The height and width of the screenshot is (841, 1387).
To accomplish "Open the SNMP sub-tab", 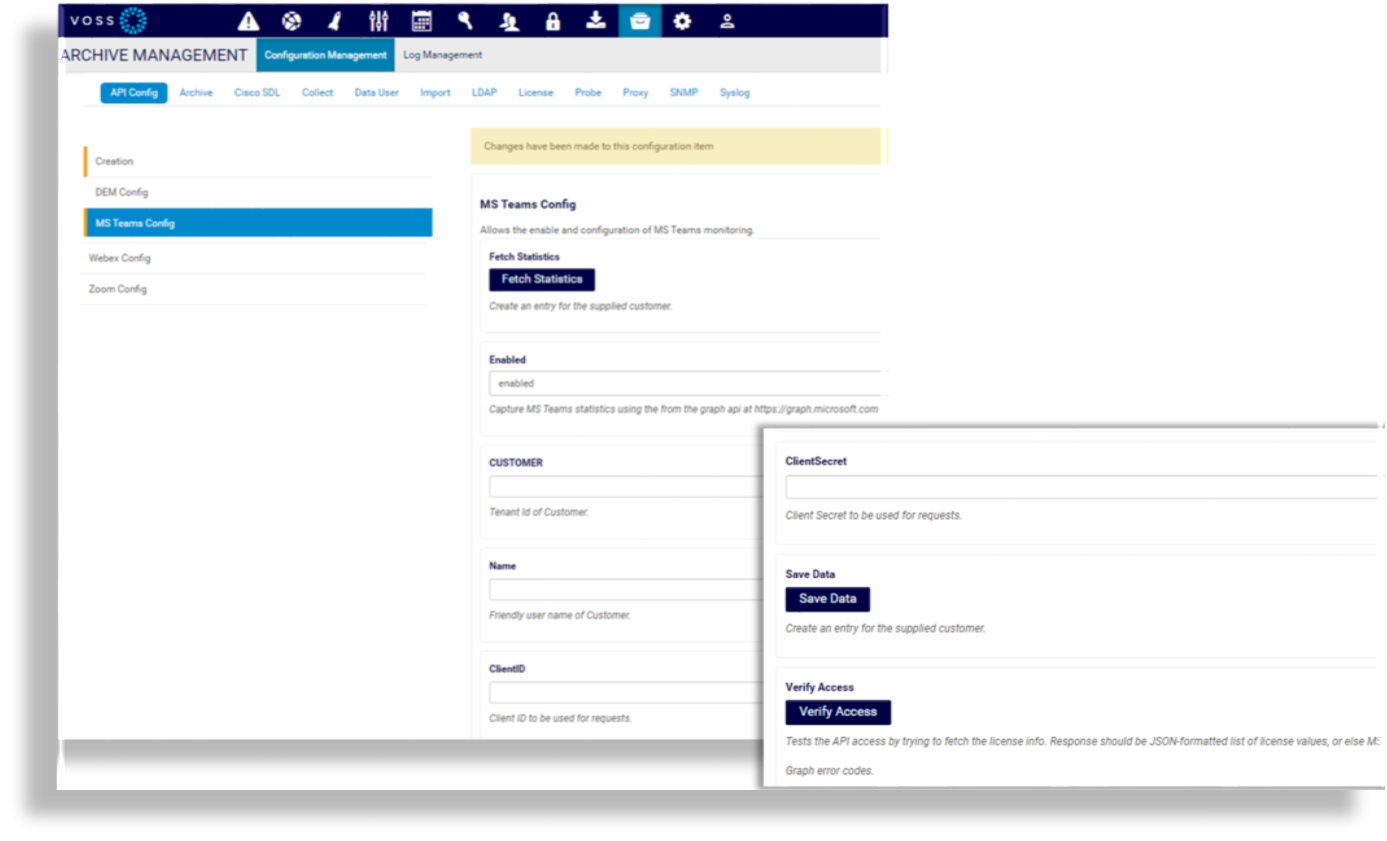I will (x=683, y=93).
